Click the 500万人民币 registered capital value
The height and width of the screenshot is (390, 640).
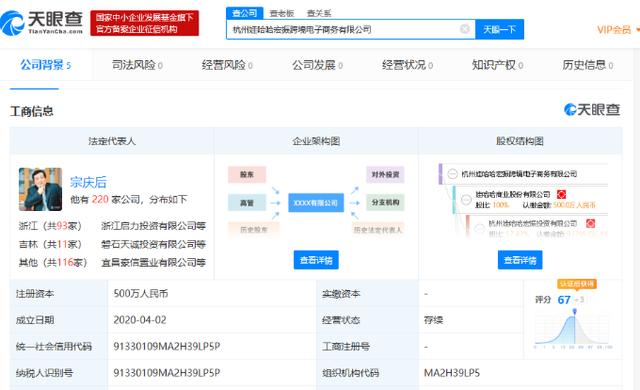[141, 293]
